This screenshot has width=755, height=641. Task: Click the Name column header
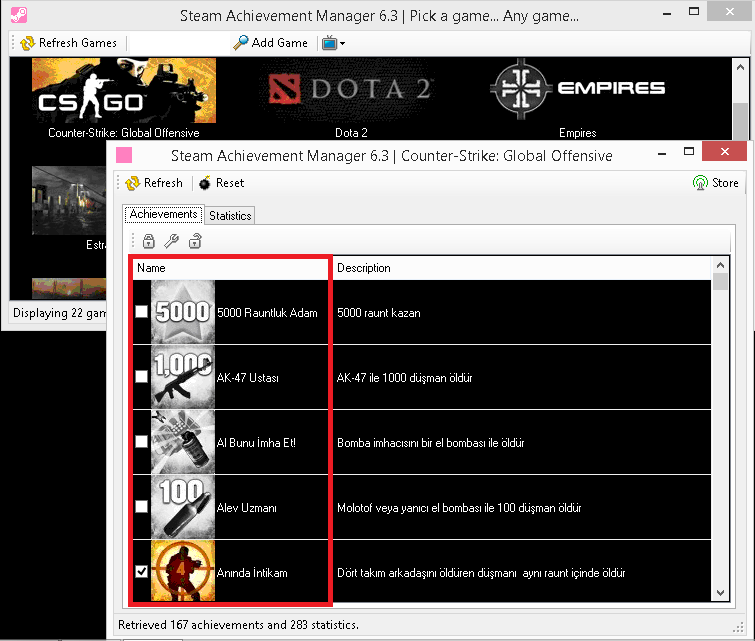pos(231,268)
